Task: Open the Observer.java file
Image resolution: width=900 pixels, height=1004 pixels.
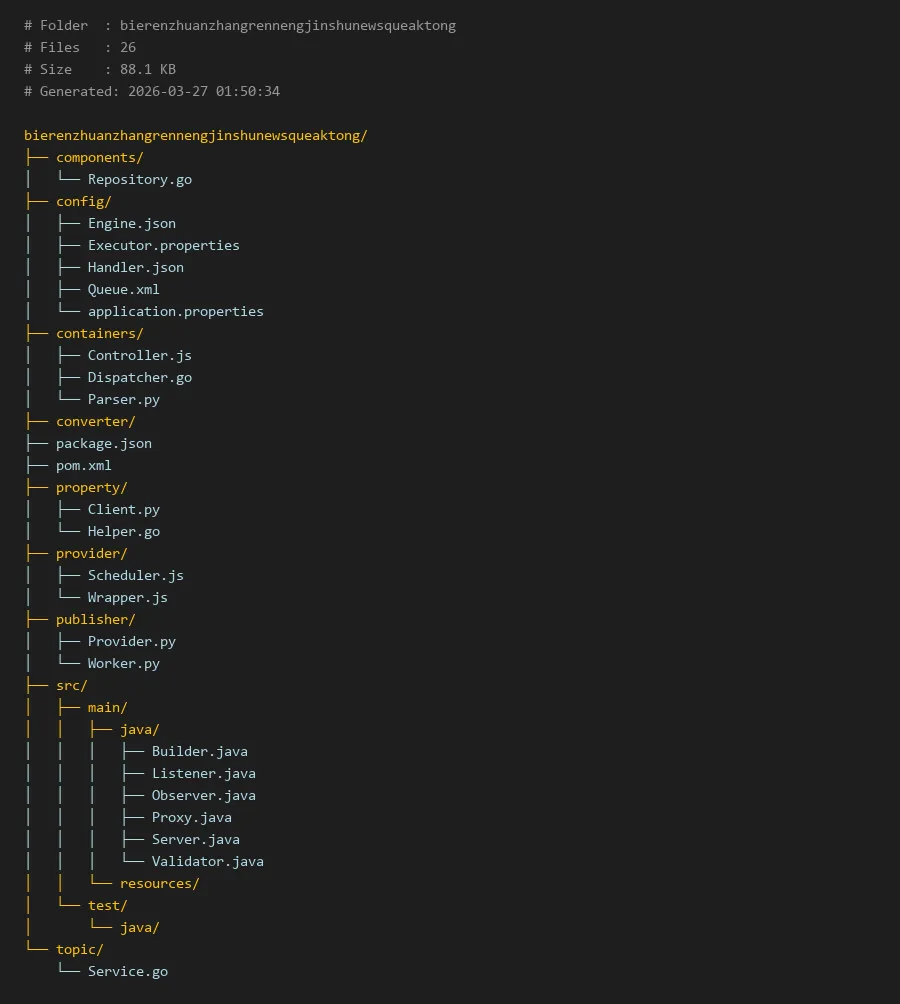Action: [203, 795]
